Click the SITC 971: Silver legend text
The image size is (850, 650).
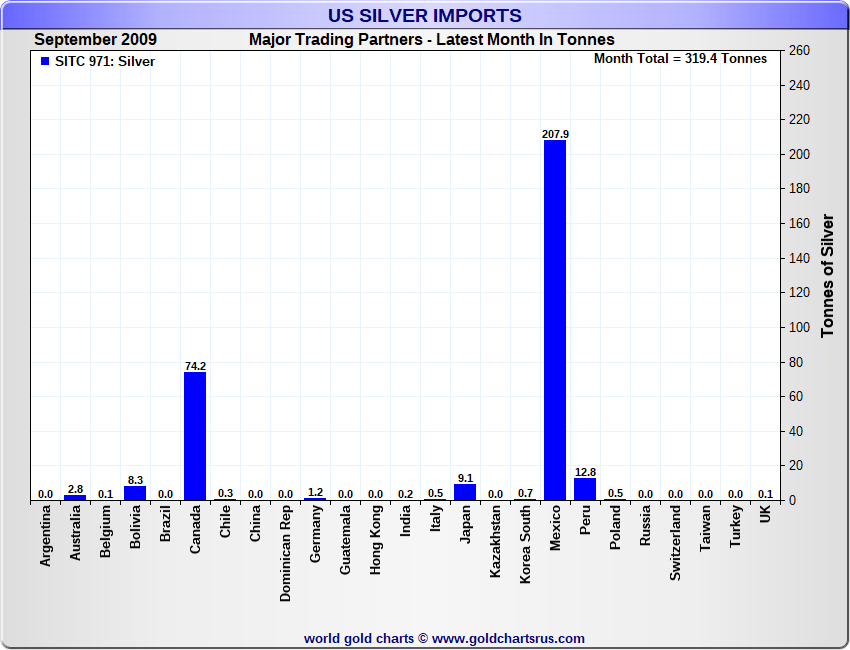(x=105, y=62)
